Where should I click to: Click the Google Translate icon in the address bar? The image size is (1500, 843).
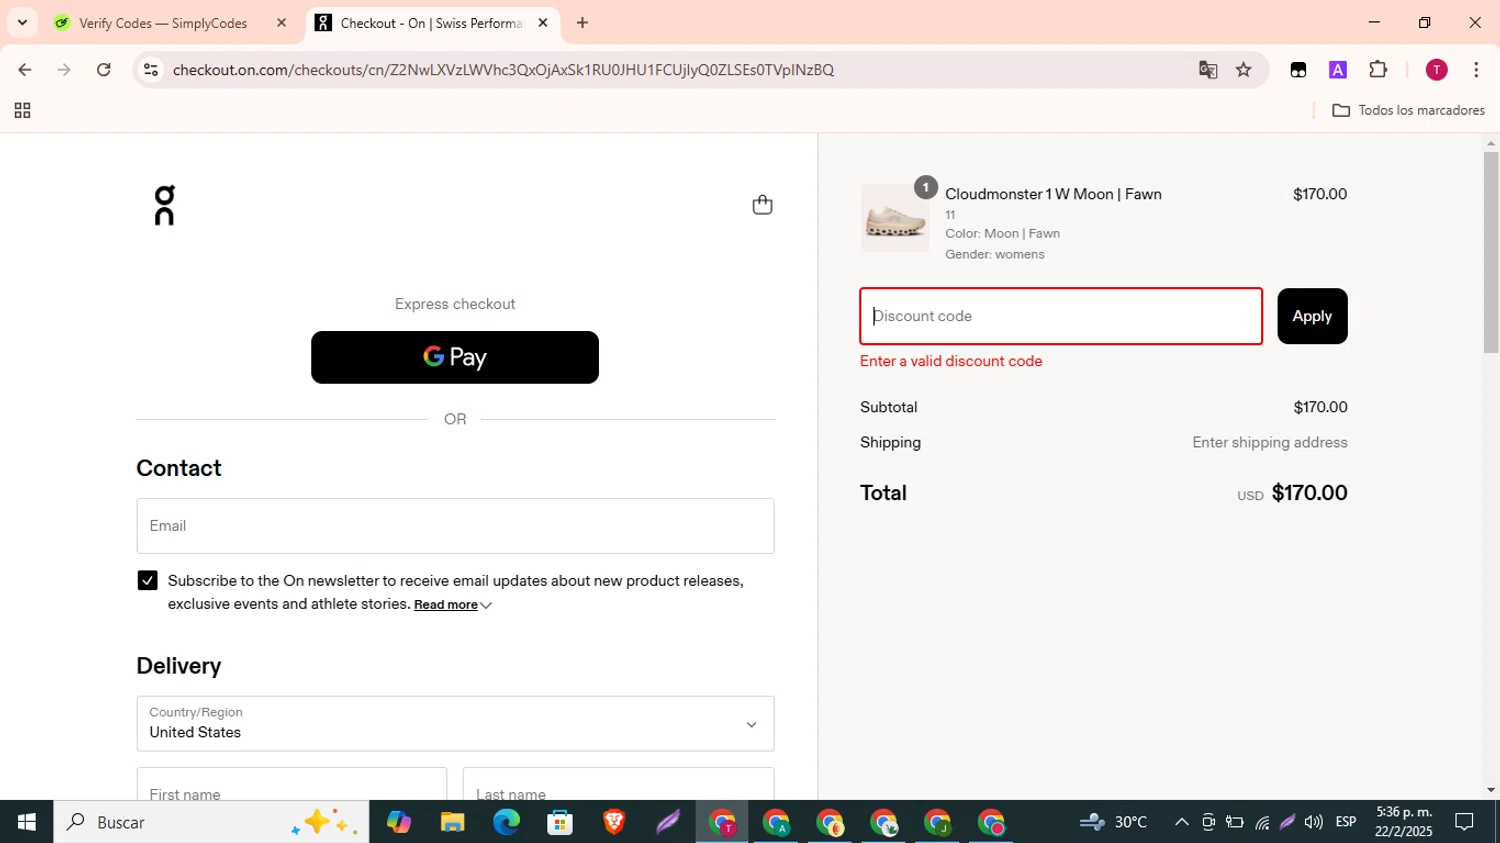[1208, 70]
